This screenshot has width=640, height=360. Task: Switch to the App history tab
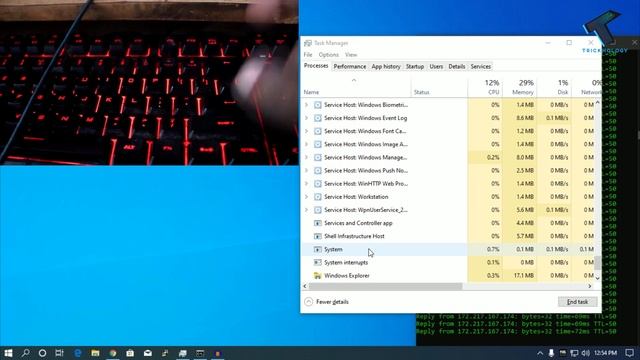(x=386, y=67)
